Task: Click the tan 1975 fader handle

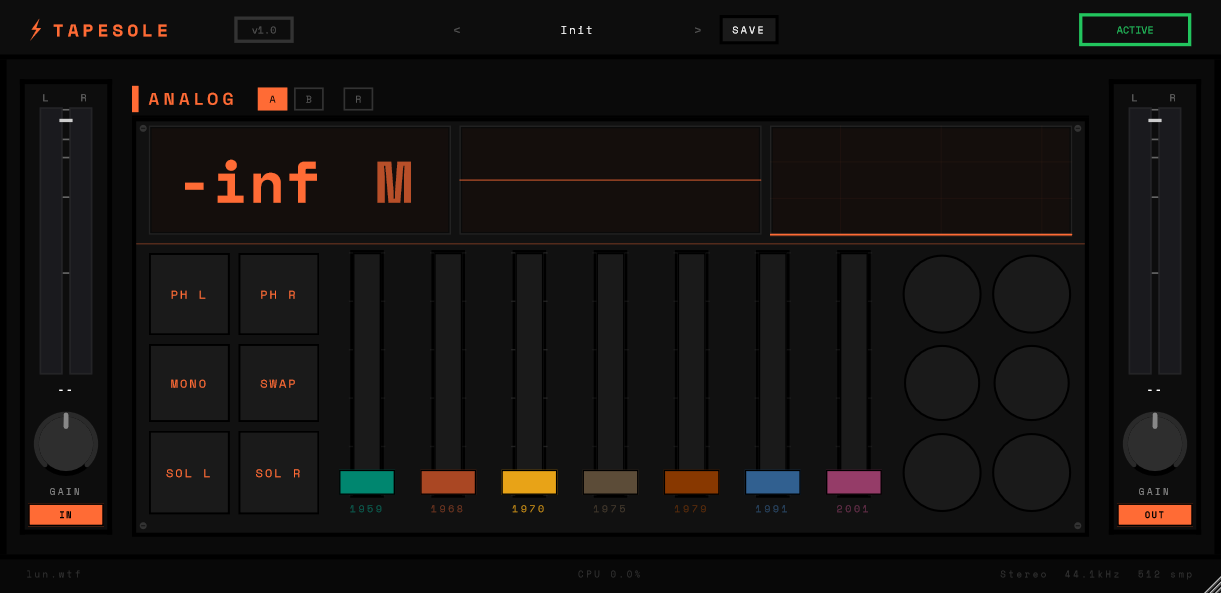Action: 610,482
